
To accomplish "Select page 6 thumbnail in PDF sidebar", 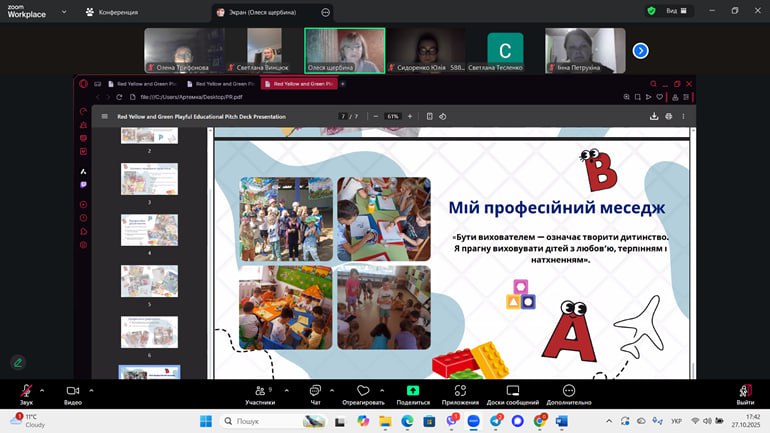I will 149,332.
